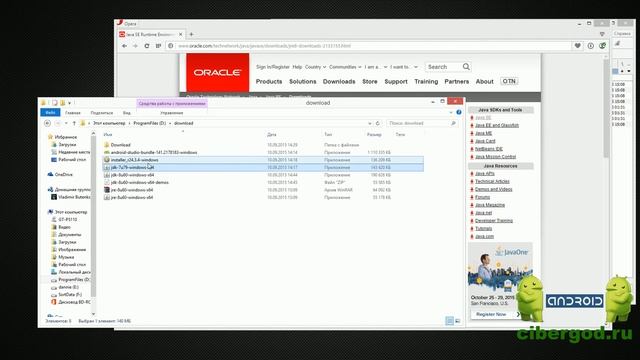Viewport: 640px width, 360px height.
Task: Open the Downloads menu on Oracle
Action: 339,82
